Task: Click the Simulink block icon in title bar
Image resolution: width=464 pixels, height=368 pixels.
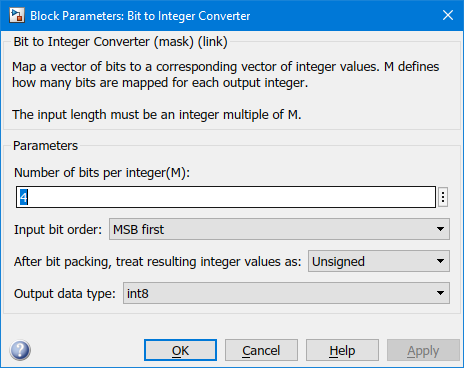Action: 17,16
